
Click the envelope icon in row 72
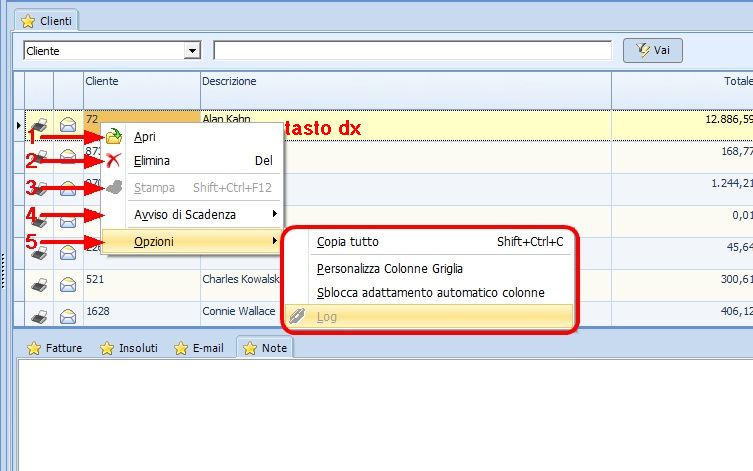68,125
